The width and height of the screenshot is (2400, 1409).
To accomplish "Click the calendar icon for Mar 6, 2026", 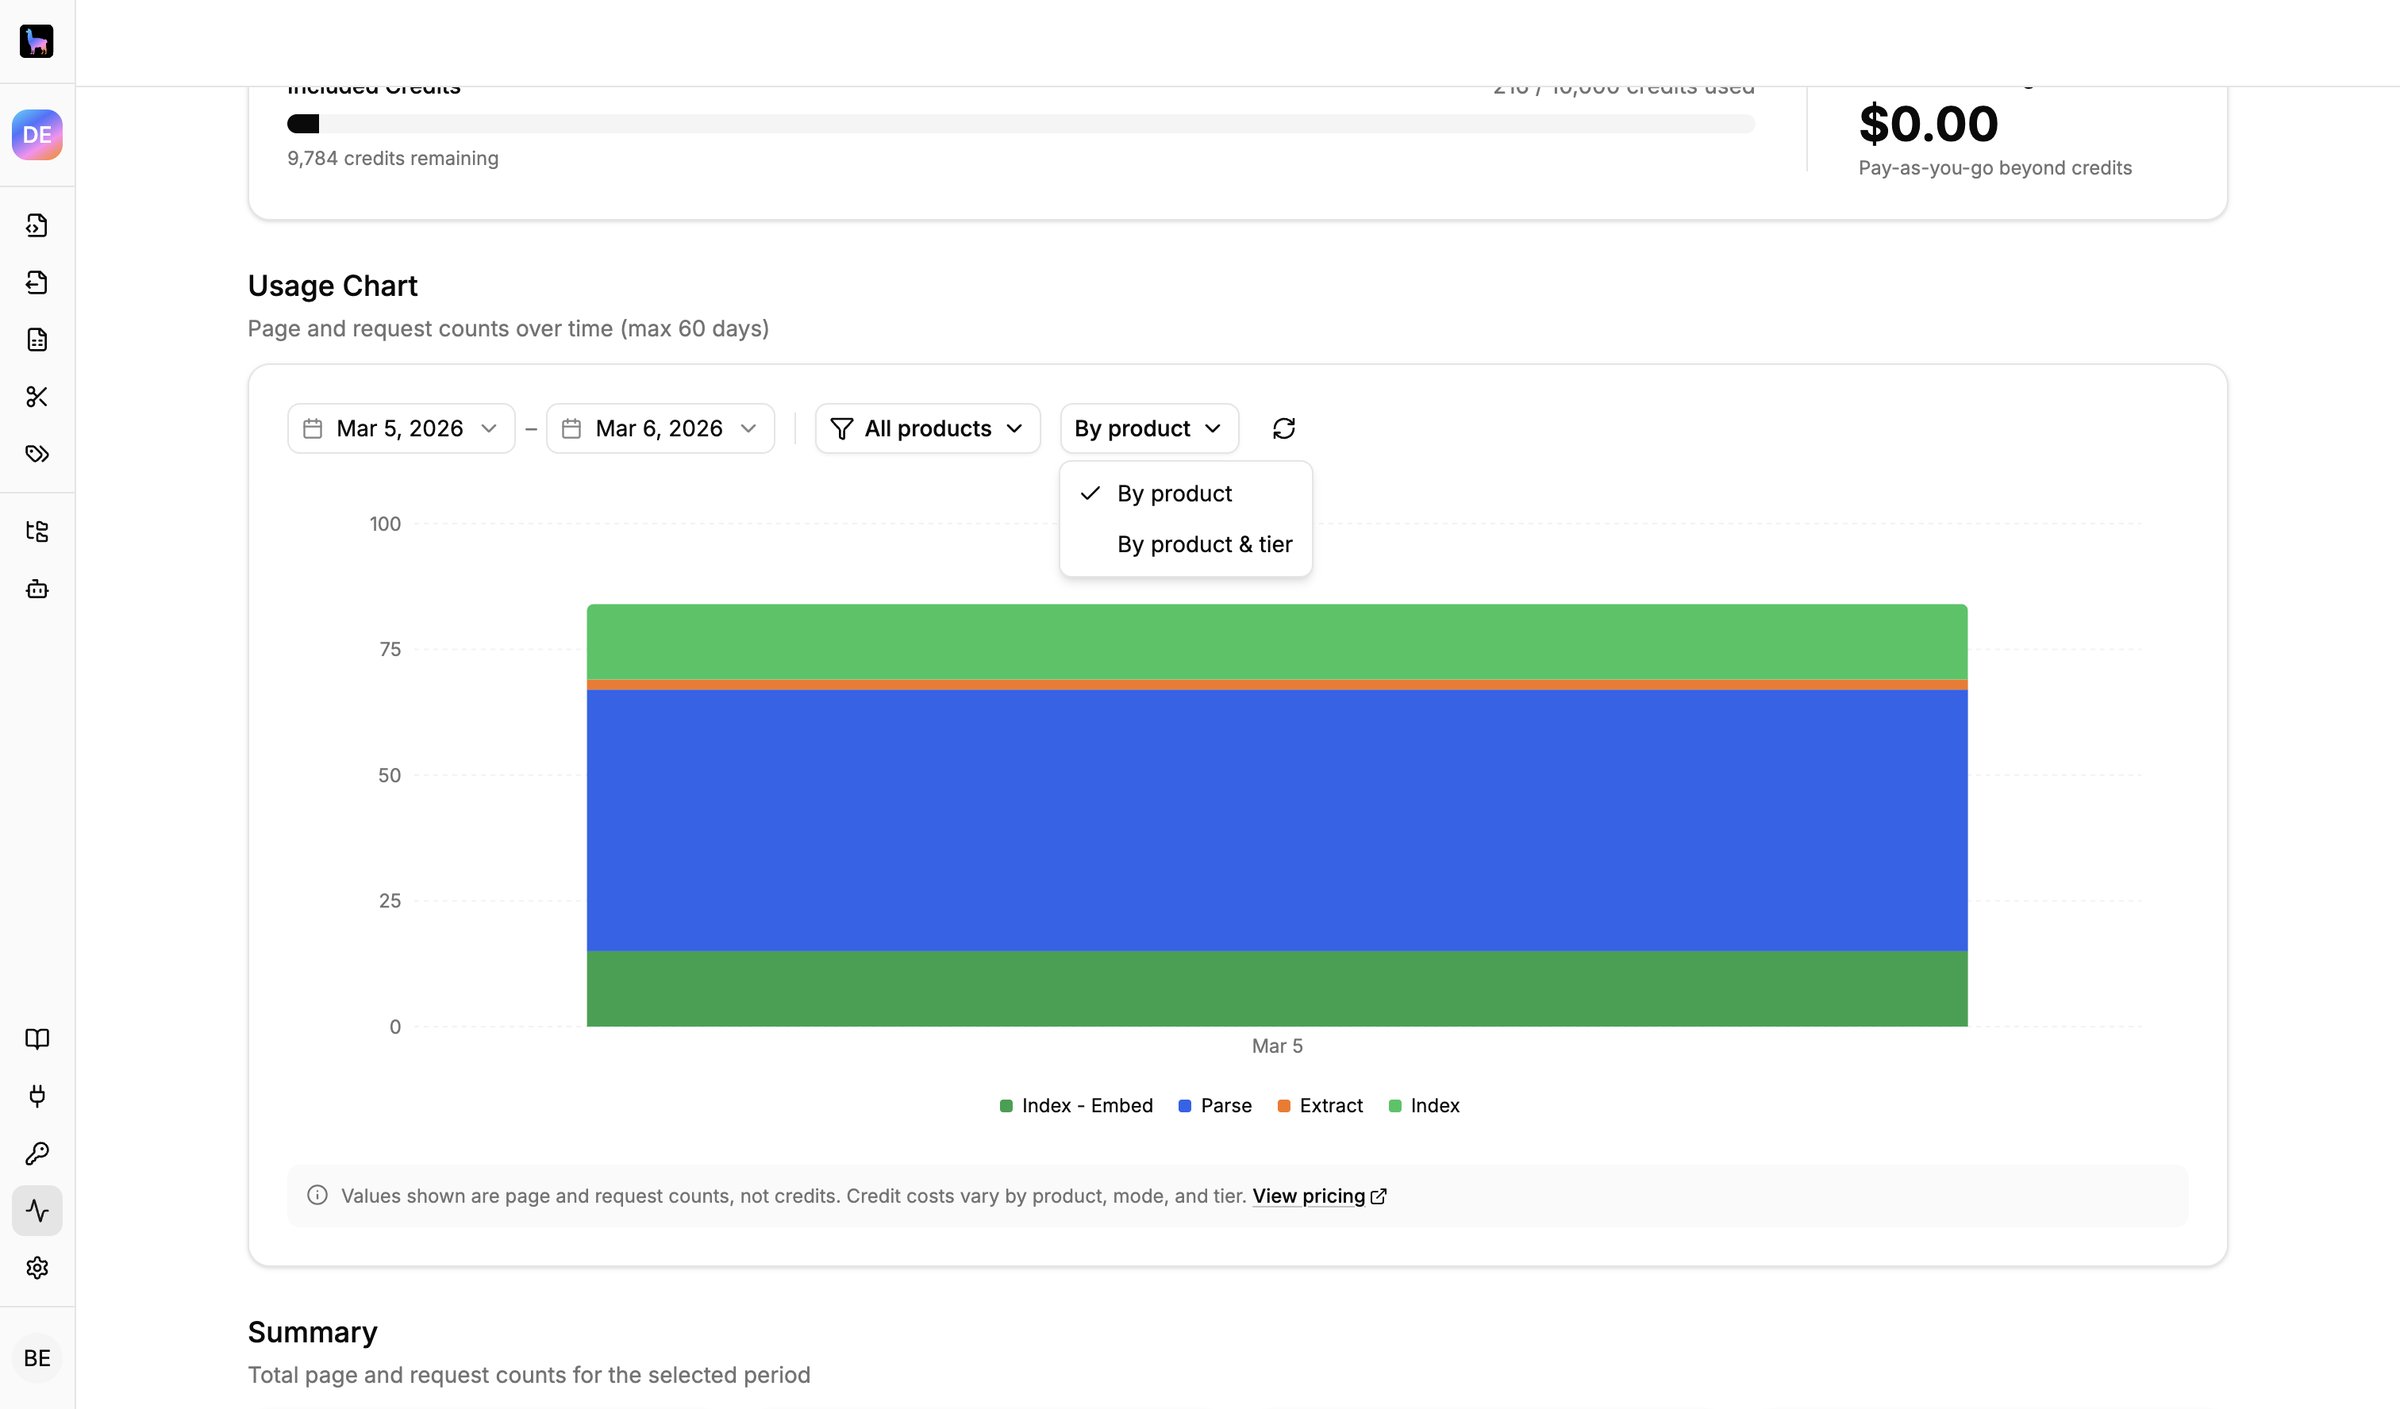I will (x=571, y=428).
